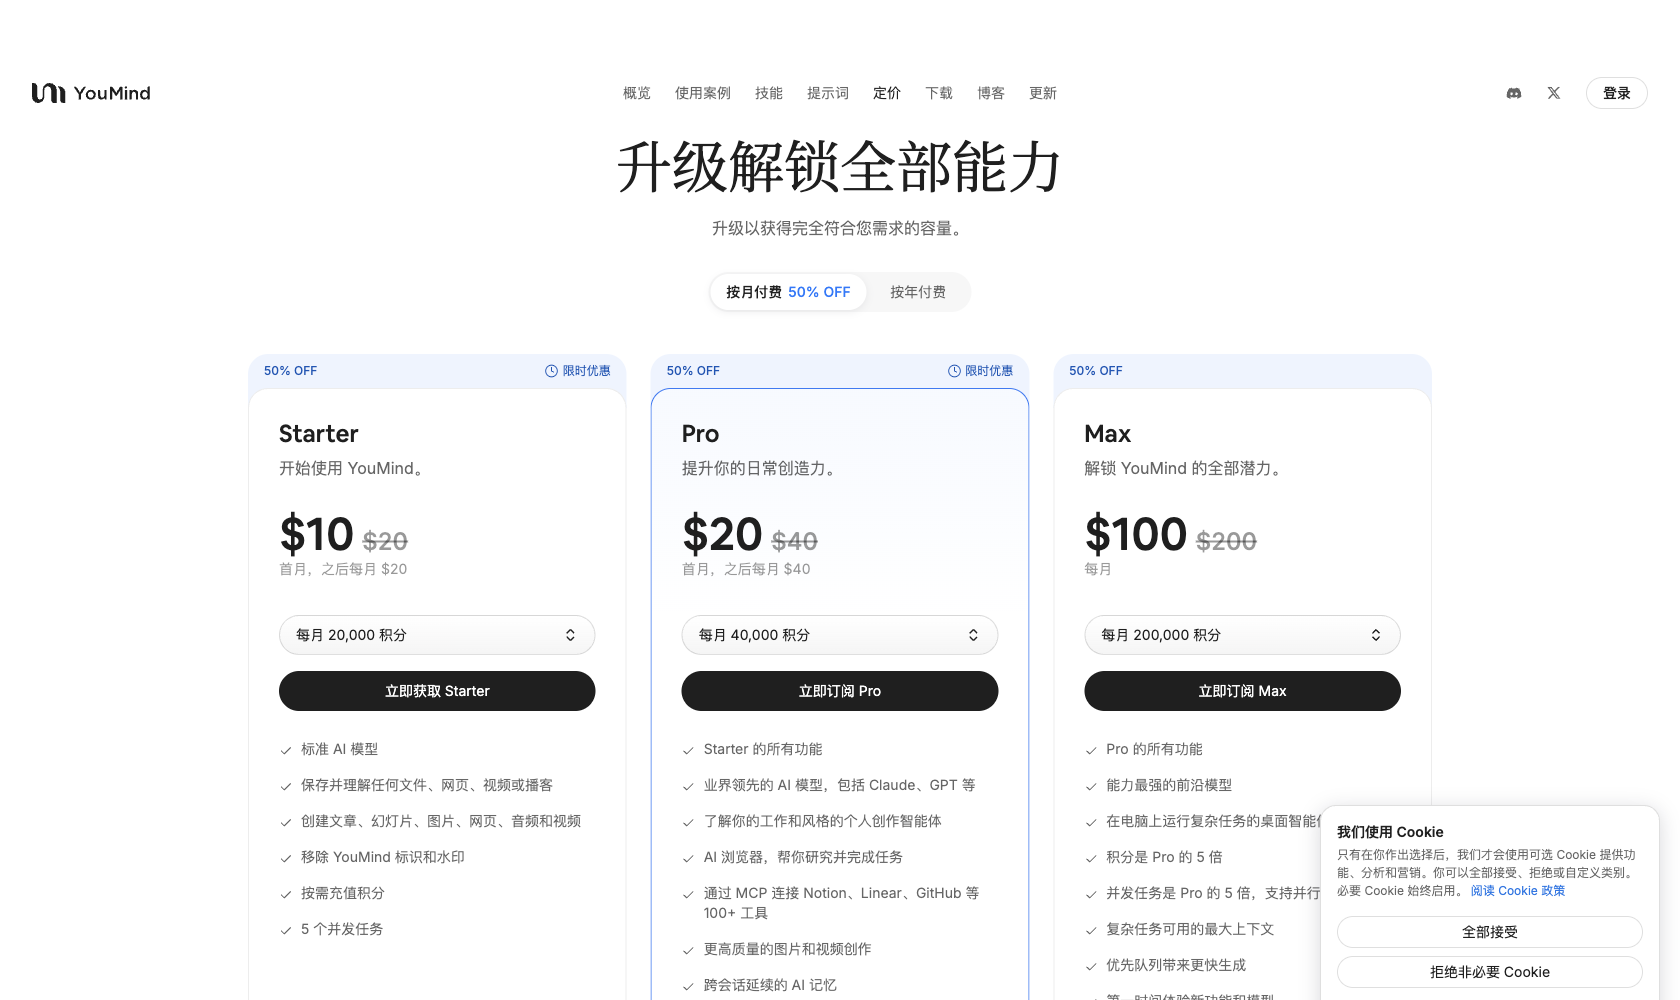Click 限时优惠 label on the Starter card
This screenshot has width=1680, height=1000.
(x=587, y=371)
